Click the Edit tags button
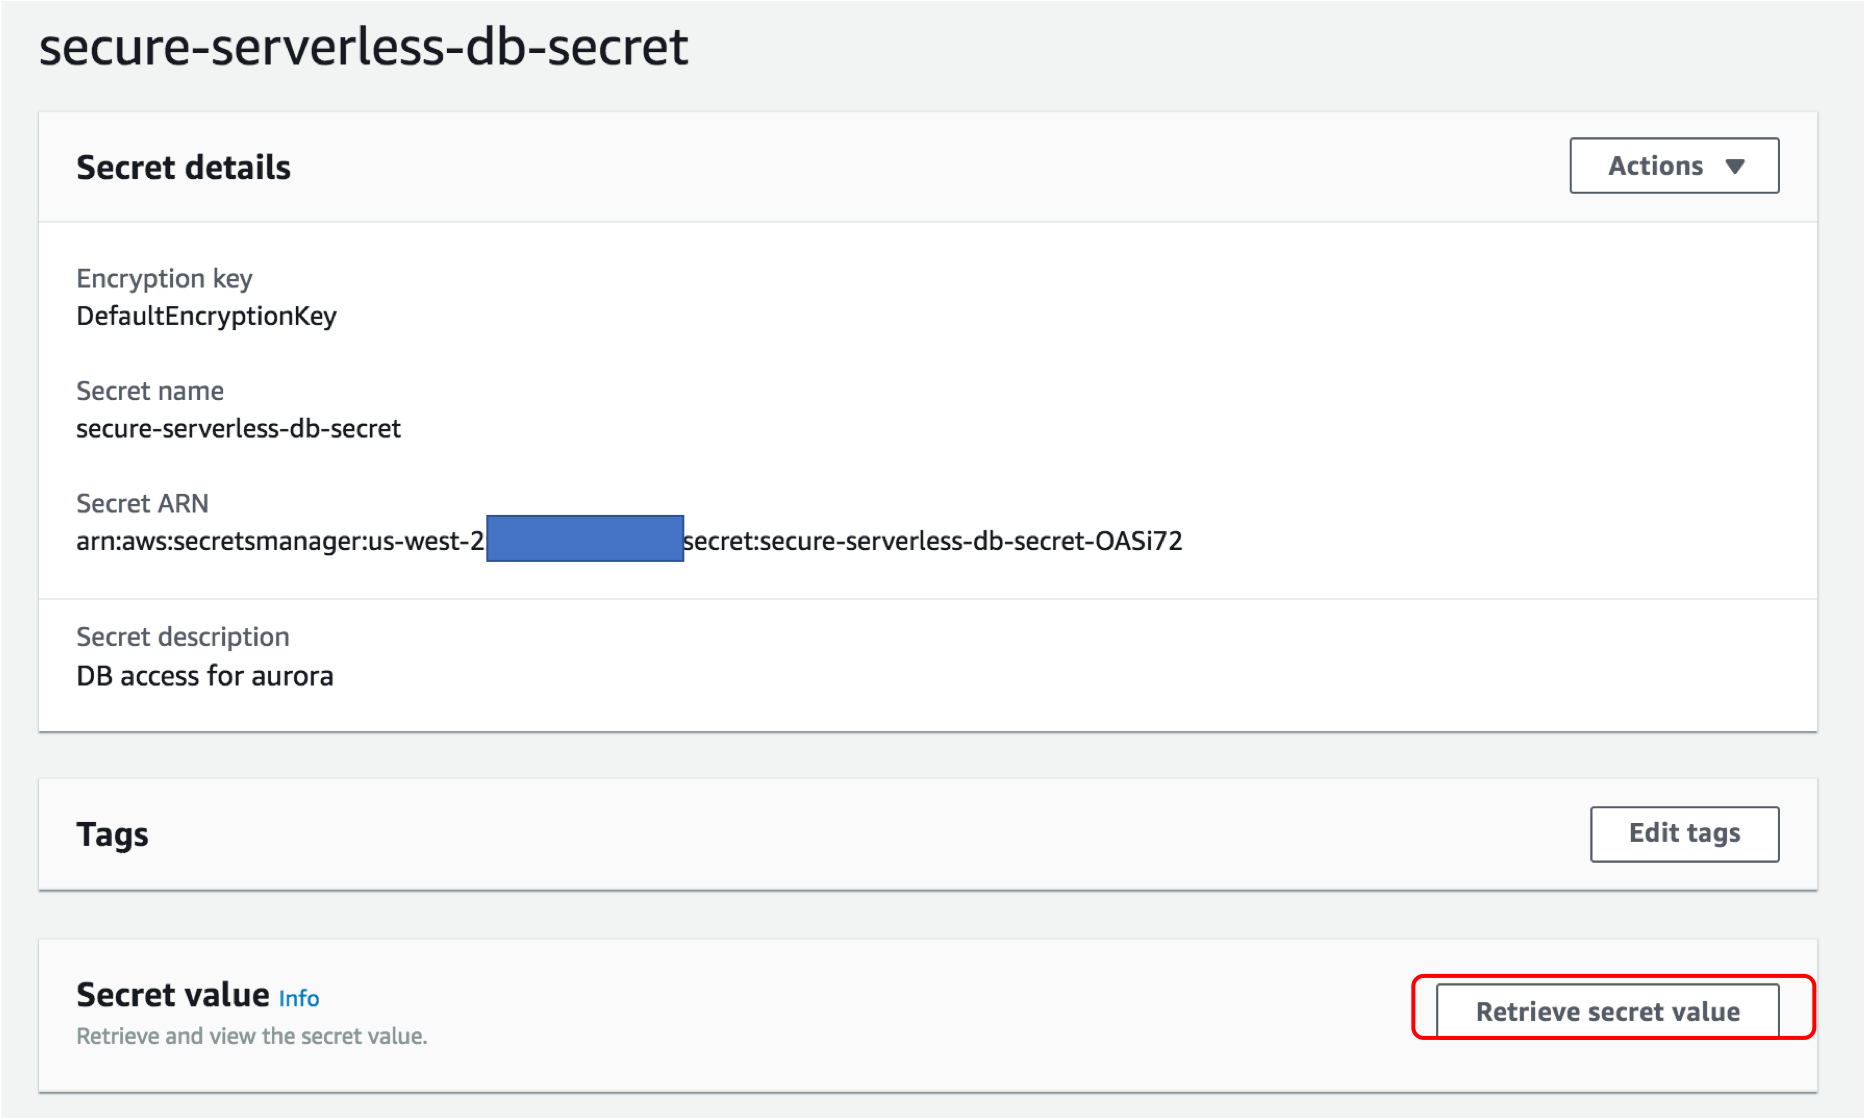1864x1118 pixels. [x=1684, y=833]
